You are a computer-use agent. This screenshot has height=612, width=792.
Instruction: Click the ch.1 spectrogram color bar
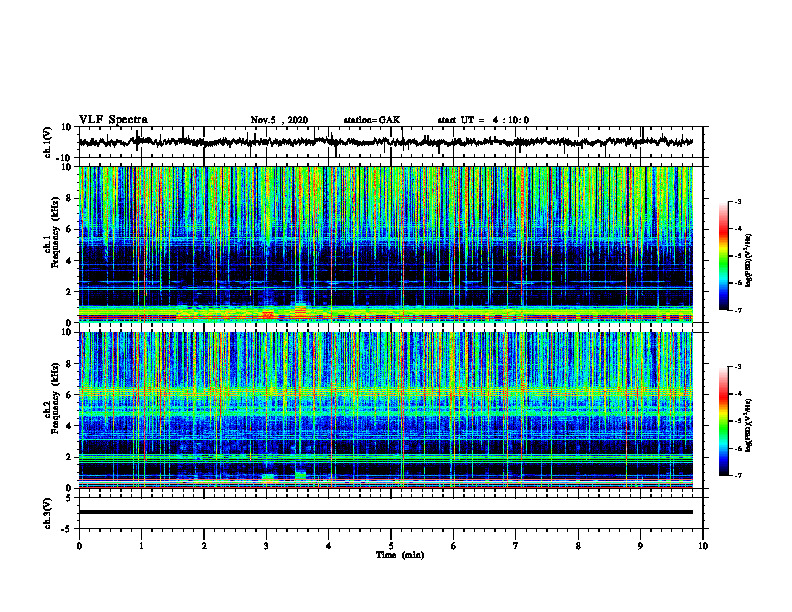click(x=723, y=256)
